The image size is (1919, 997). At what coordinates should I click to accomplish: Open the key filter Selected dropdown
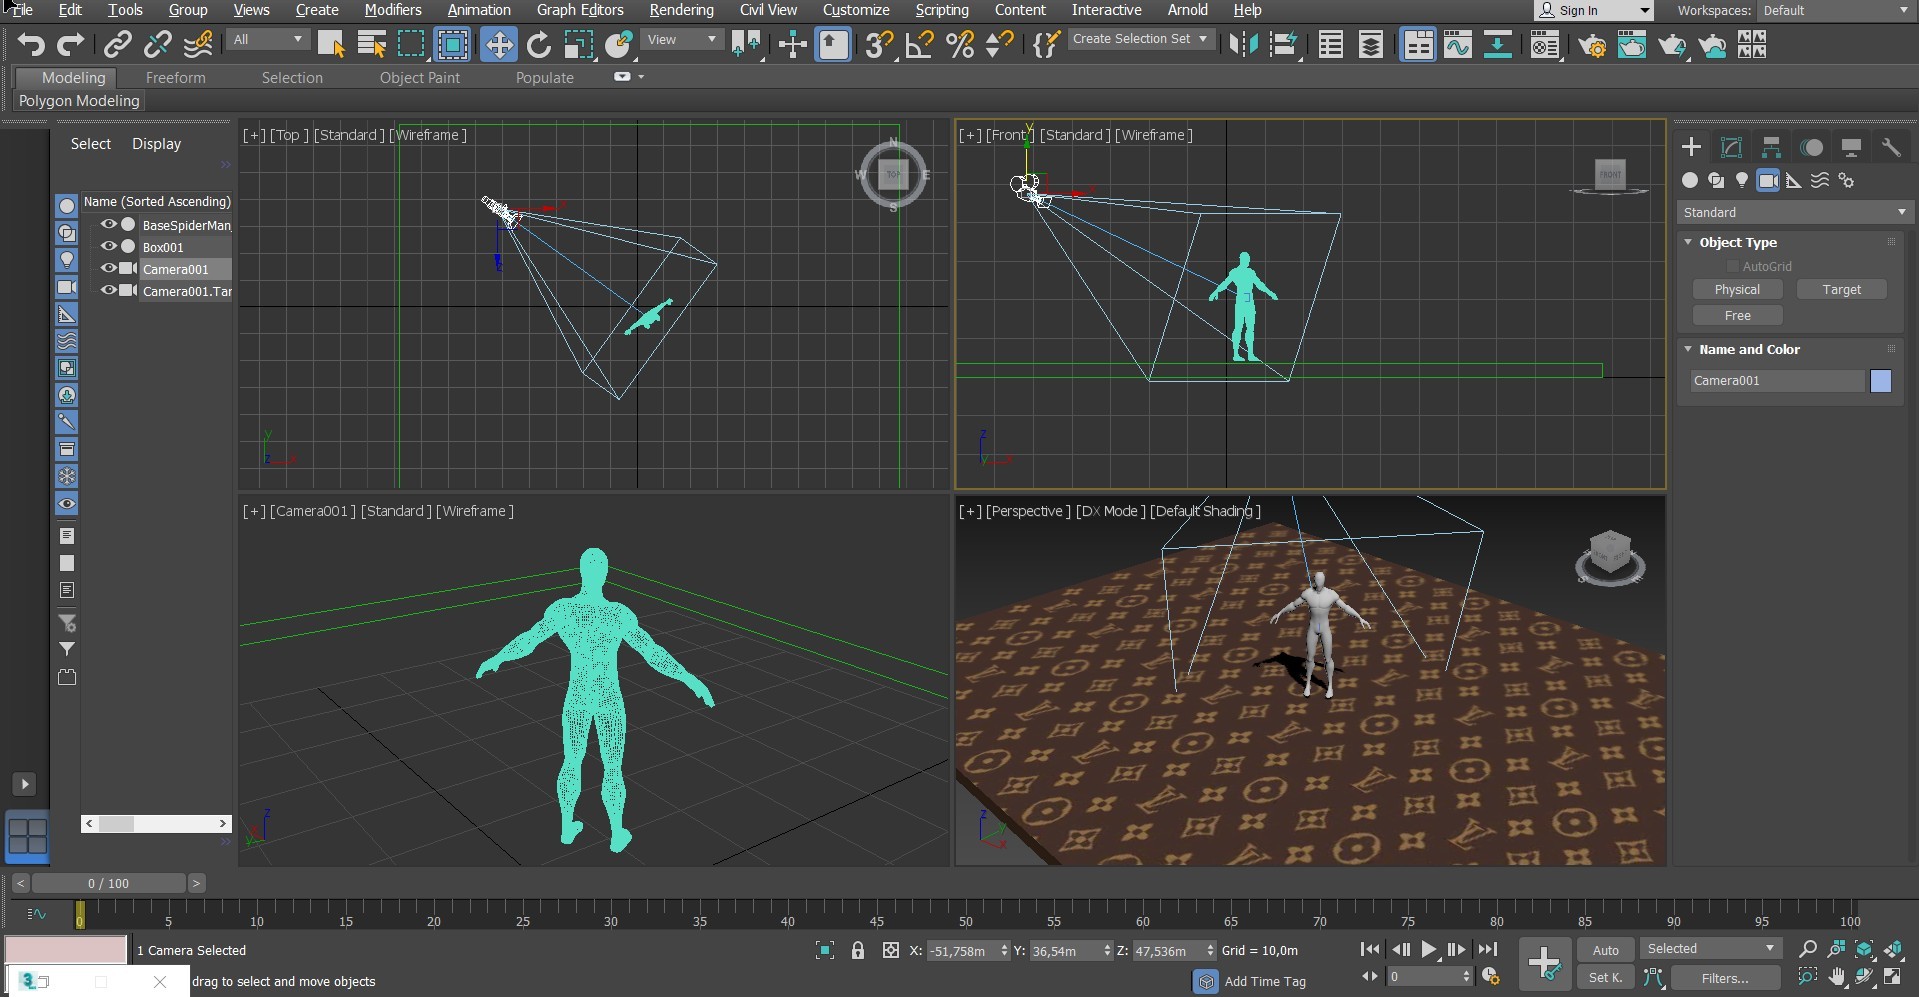tap(1710, 948)
